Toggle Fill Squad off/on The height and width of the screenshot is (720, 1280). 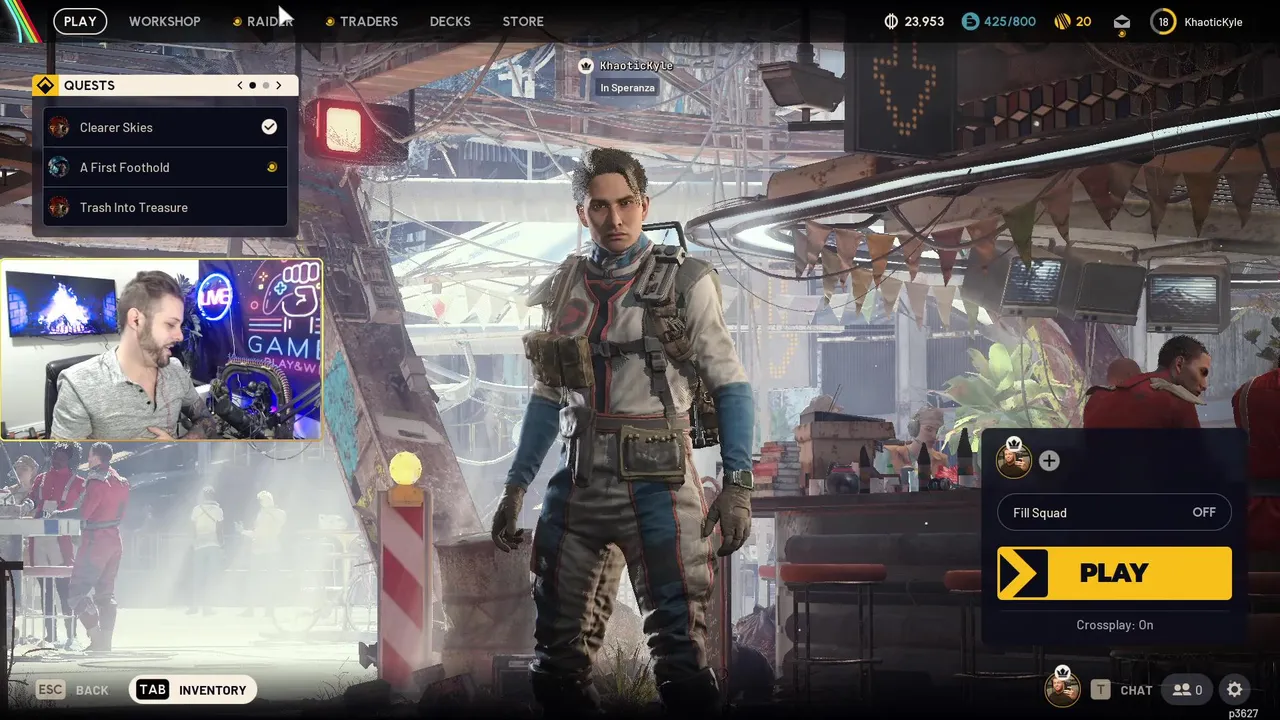[x=1114, y=512]
